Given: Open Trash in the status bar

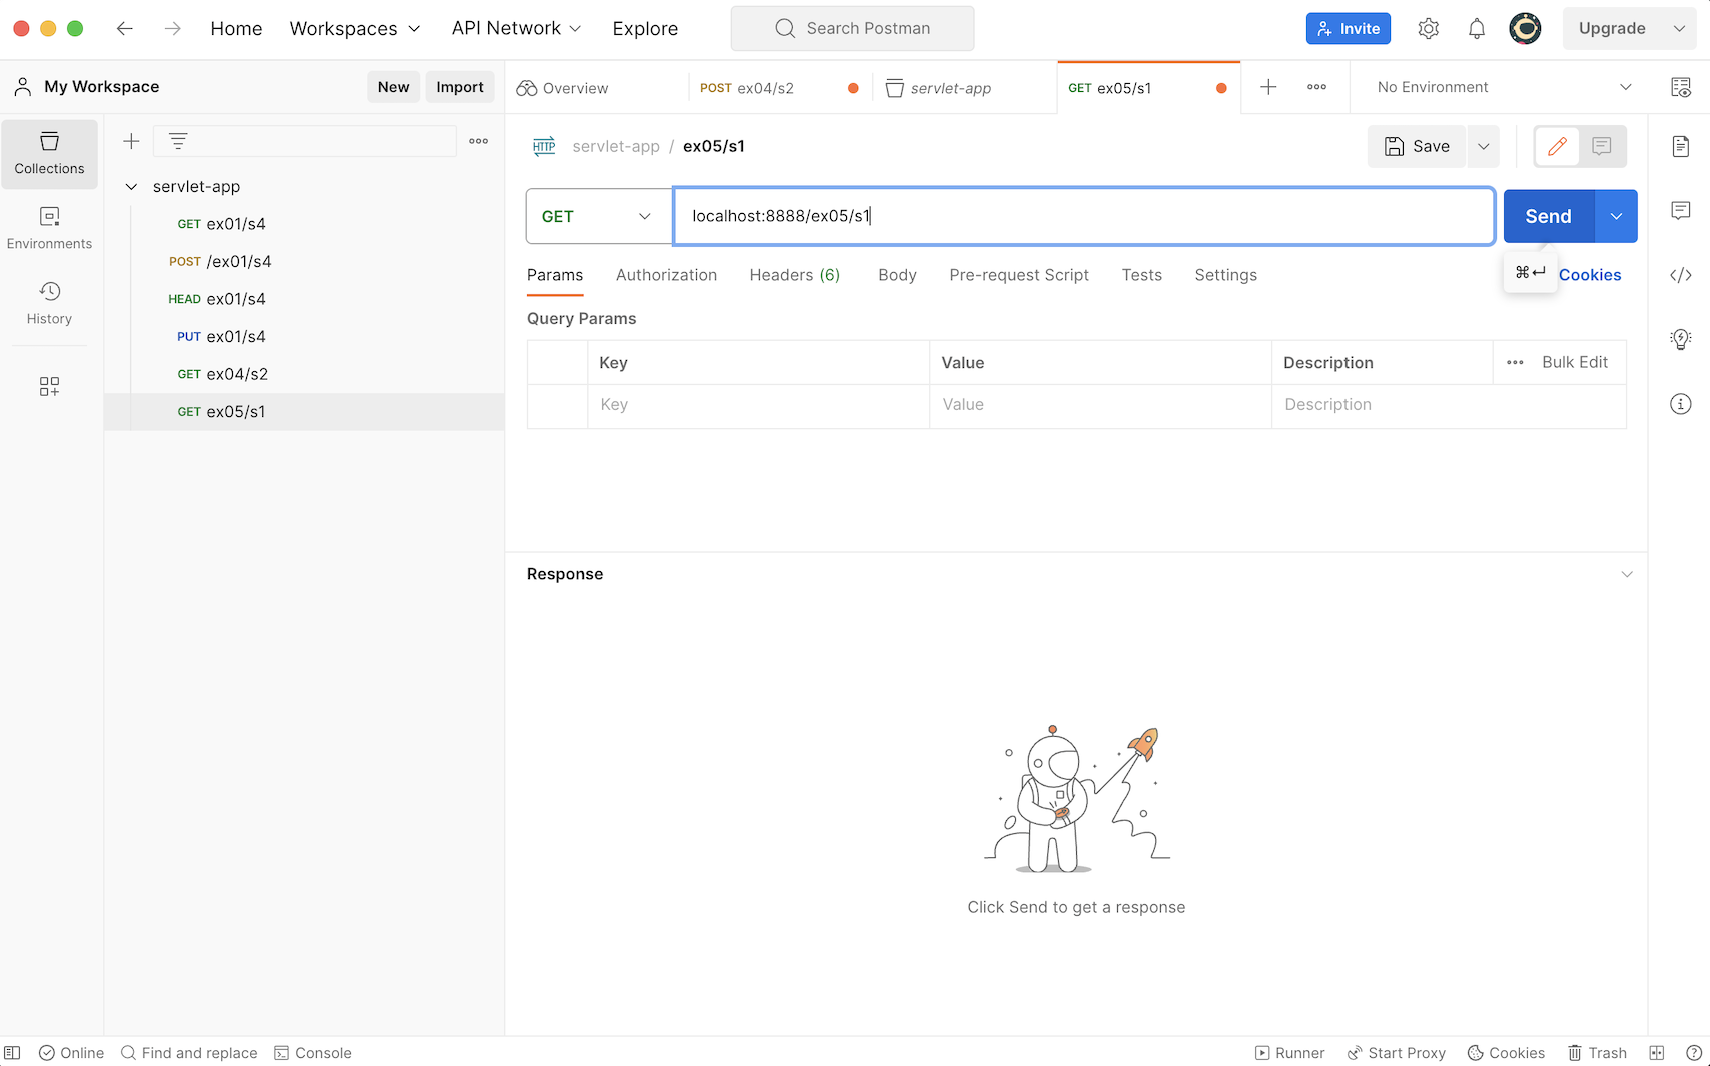Looking at the screenshot, I should (1597, 1053).
